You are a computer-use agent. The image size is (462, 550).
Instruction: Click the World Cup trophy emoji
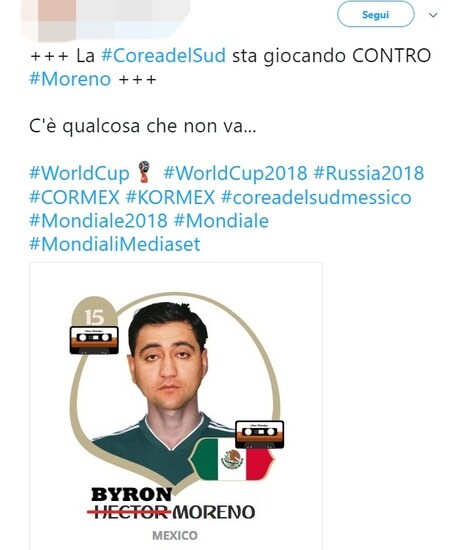pos(143,172)
